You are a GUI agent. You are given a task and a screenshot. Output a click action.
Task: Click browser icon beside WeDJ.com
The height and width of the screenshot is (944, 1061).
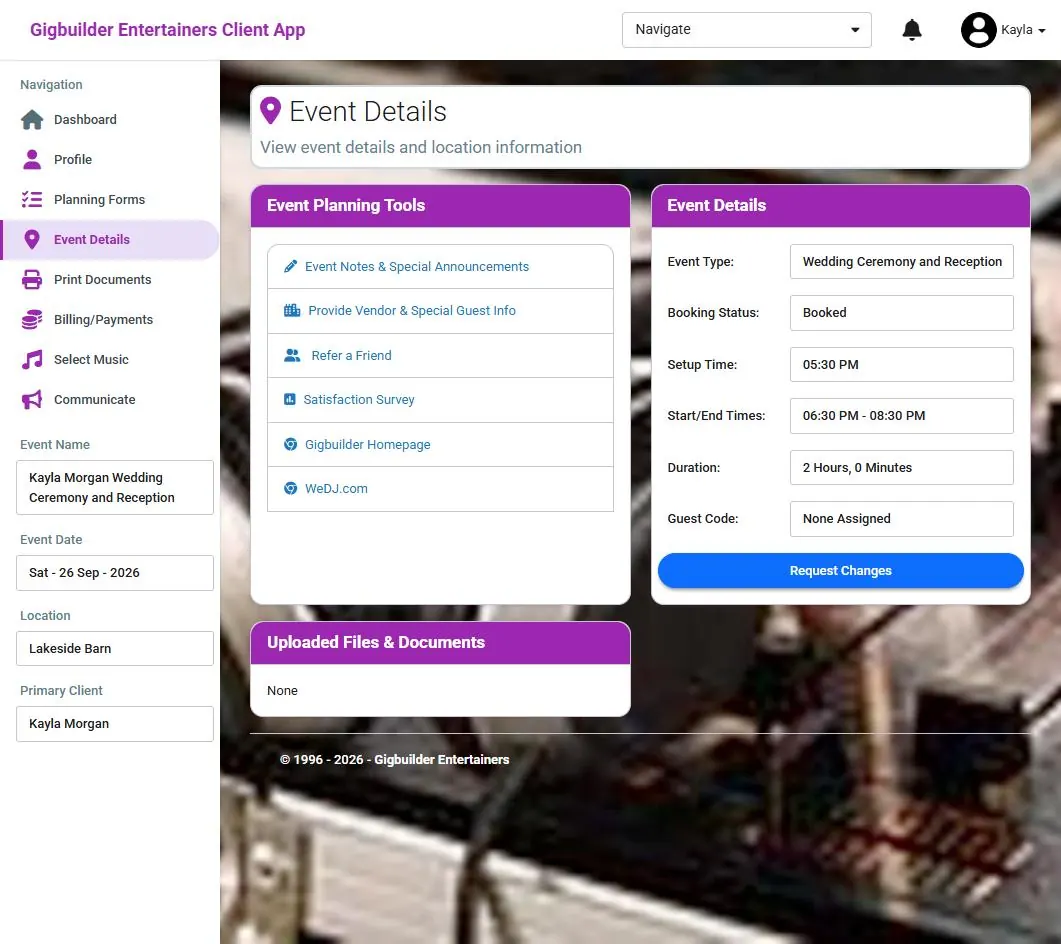click(x=290, y=489)
